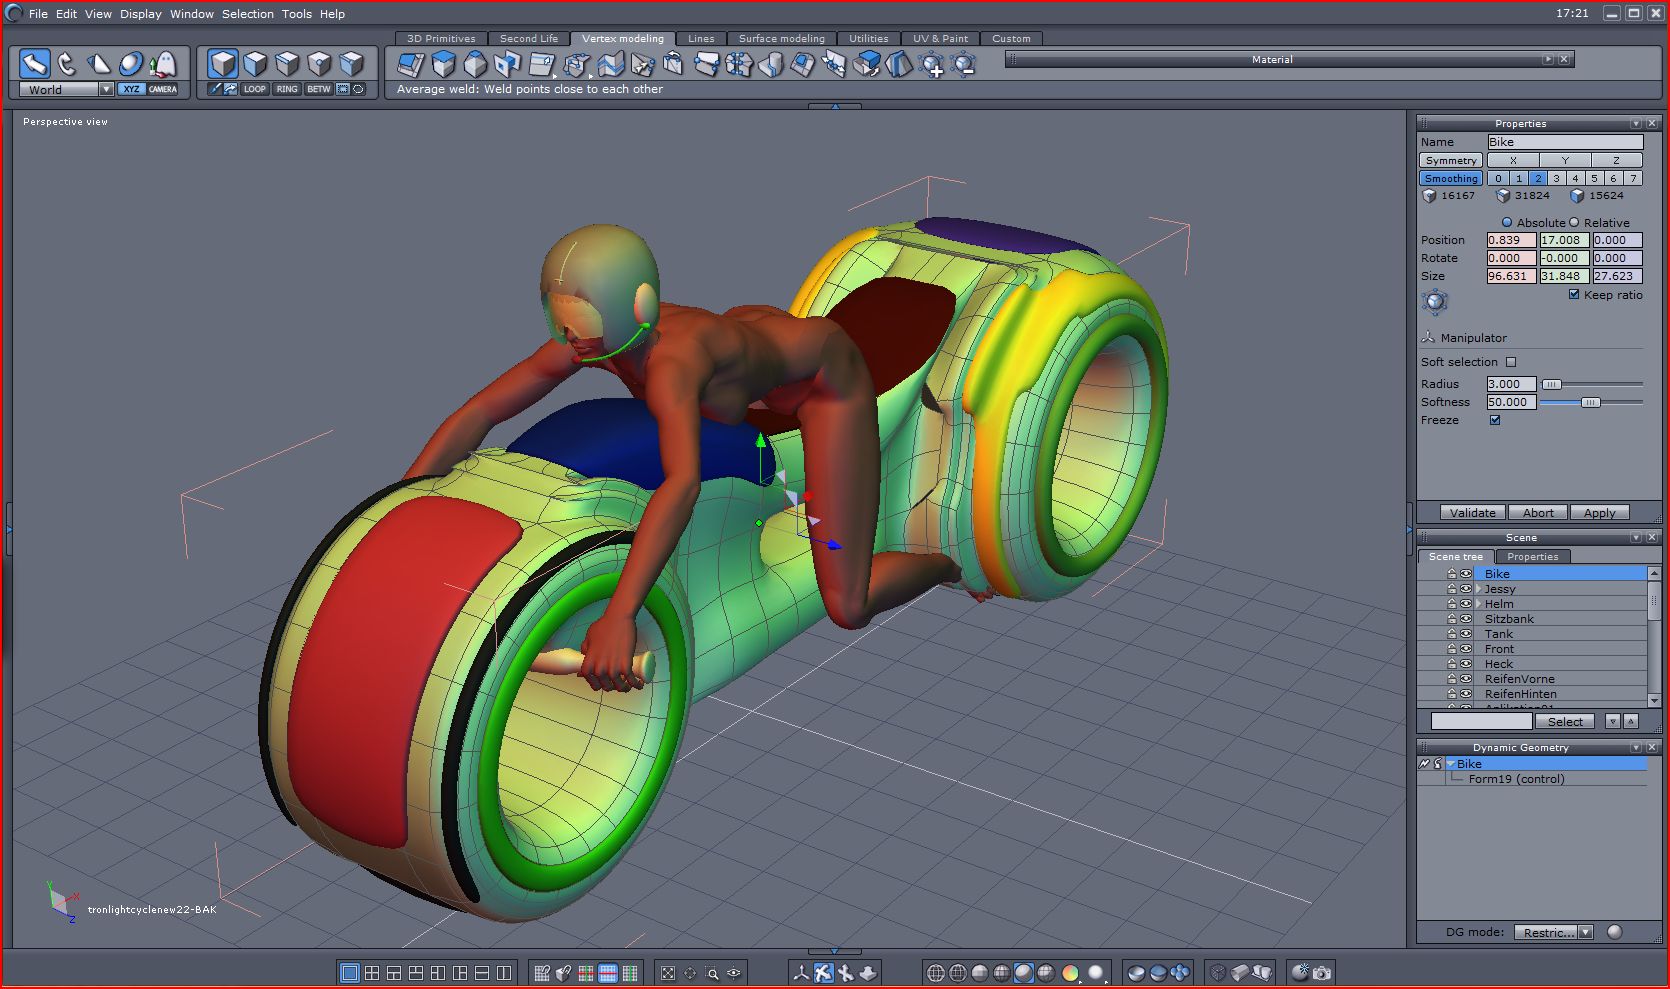1670x989 pixels.
Task: Click the Name input field
Action: pyautogui.click(x=1565, y=142)
